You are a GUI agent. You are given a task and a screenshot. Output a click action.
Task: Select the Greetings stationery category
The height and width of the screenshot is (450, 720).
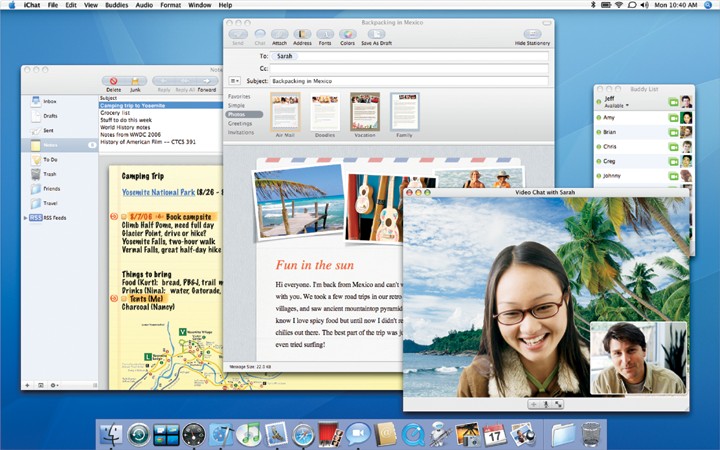[240, 124]
